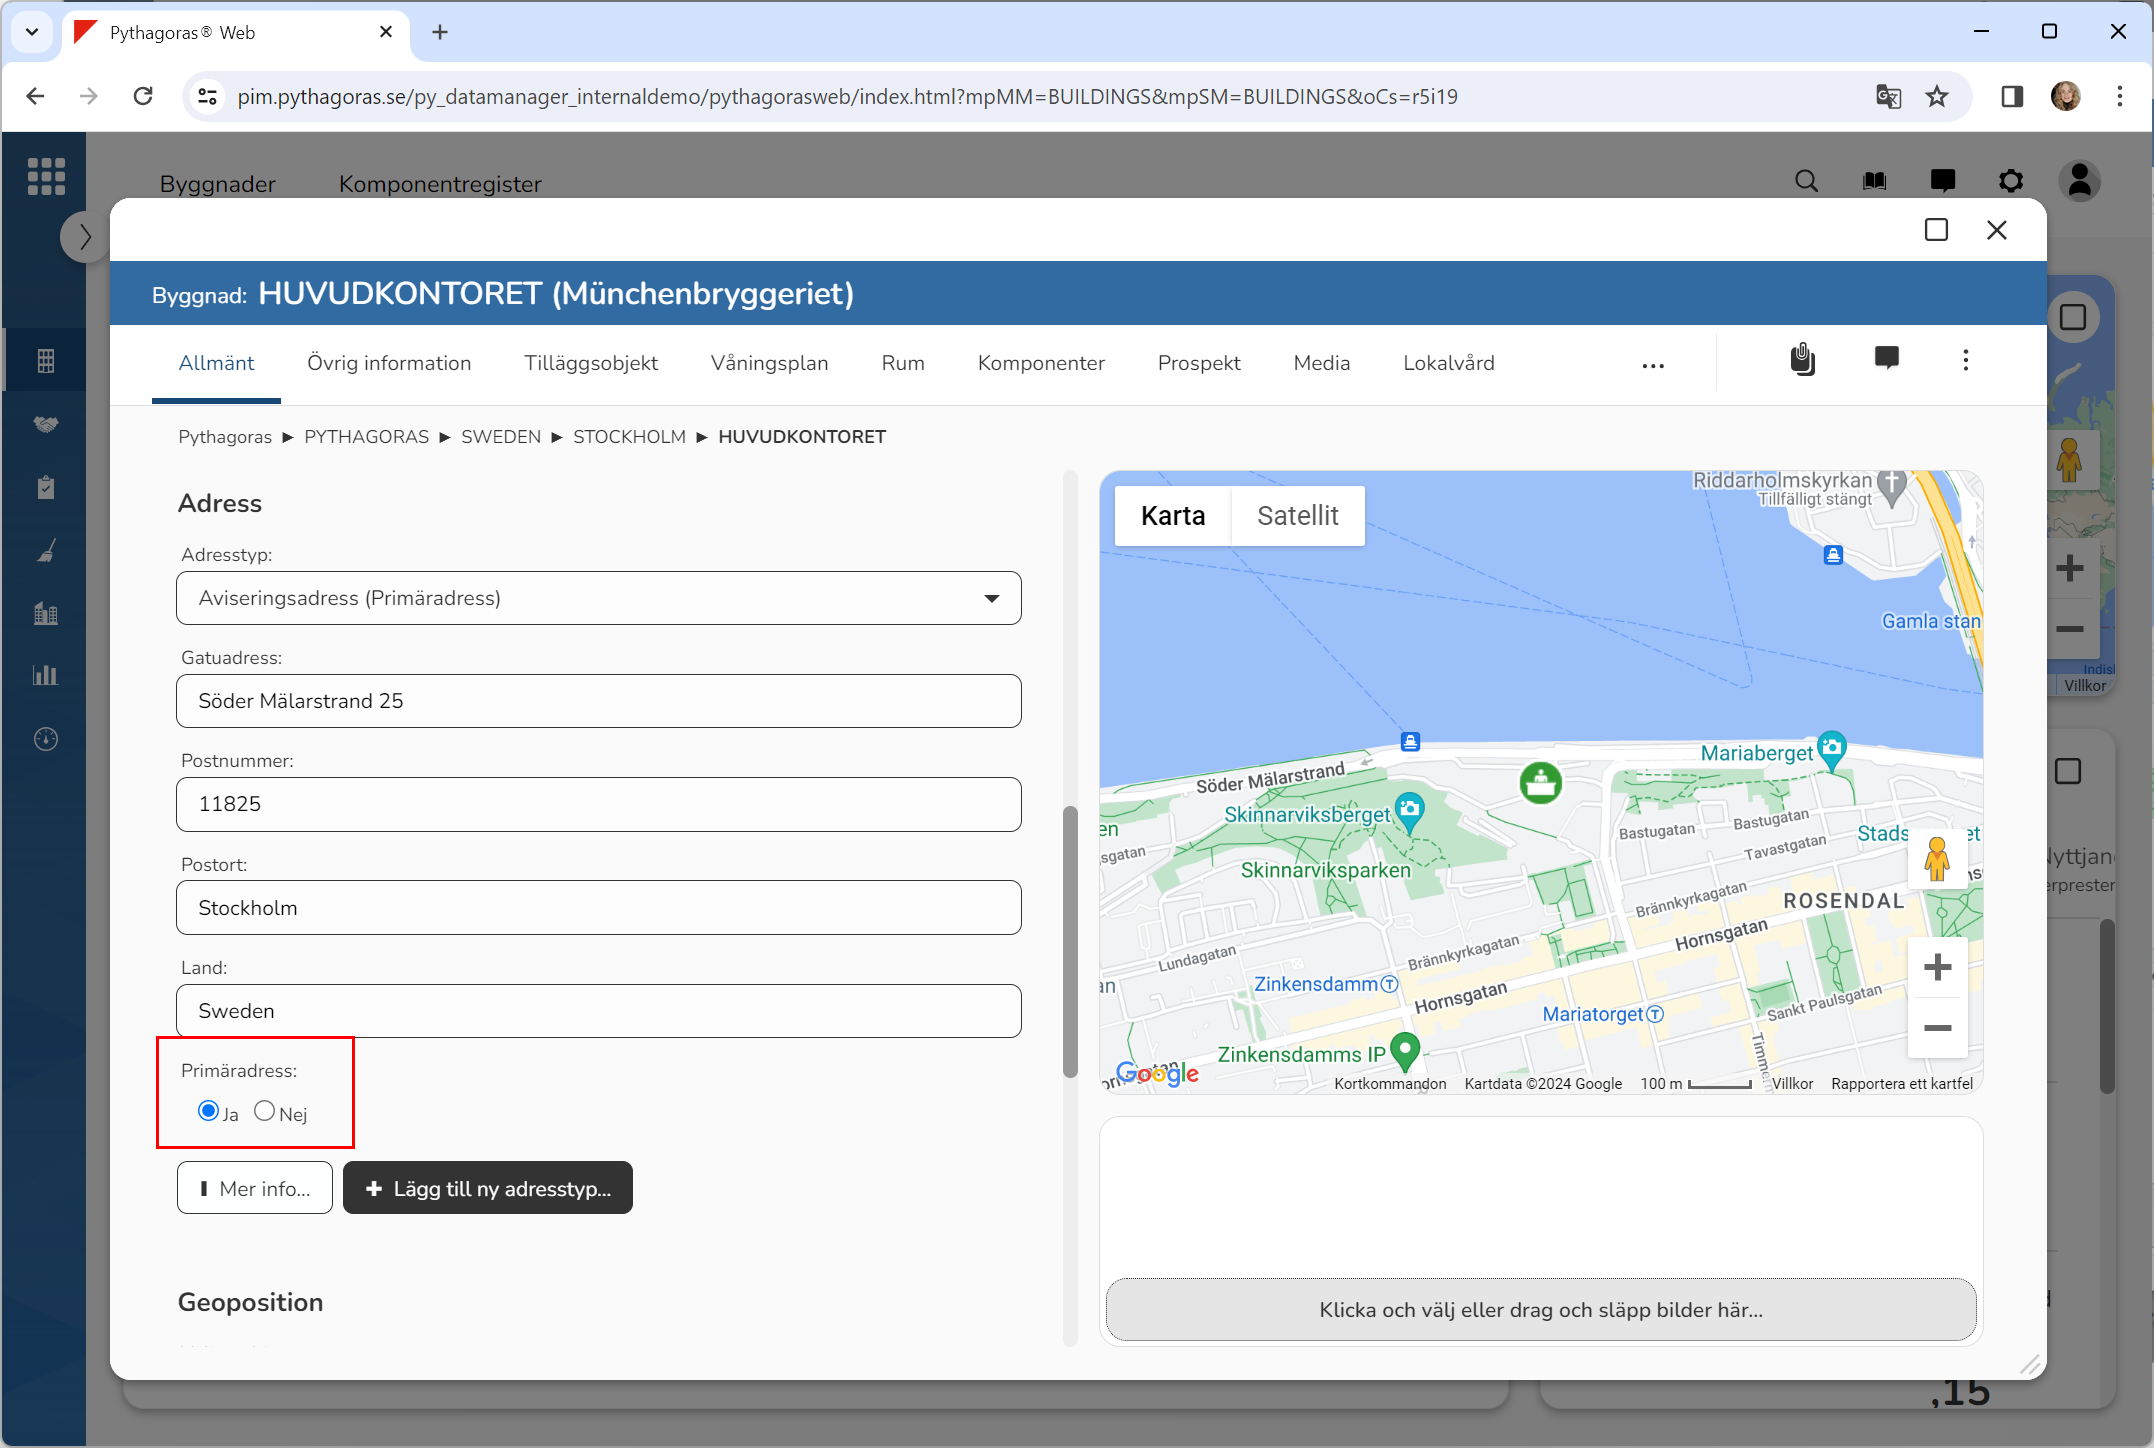Viewport: 2154px width, 1448px height.
Task: Open the Adresstyp dropdown
Action: [x=598, y=598]
